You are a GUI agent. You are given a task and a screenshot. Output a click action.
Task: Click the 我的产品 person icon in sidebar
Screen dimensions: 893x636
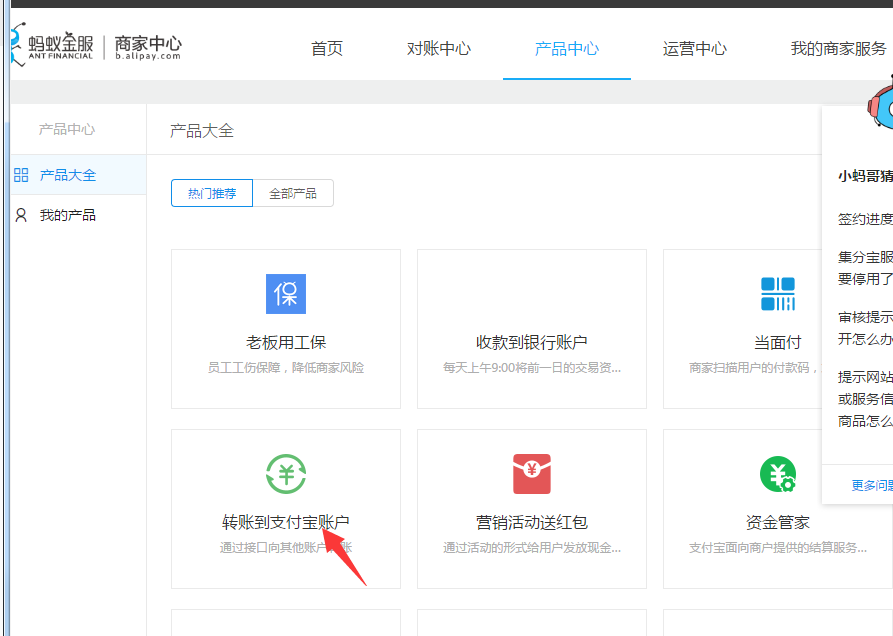21,215
